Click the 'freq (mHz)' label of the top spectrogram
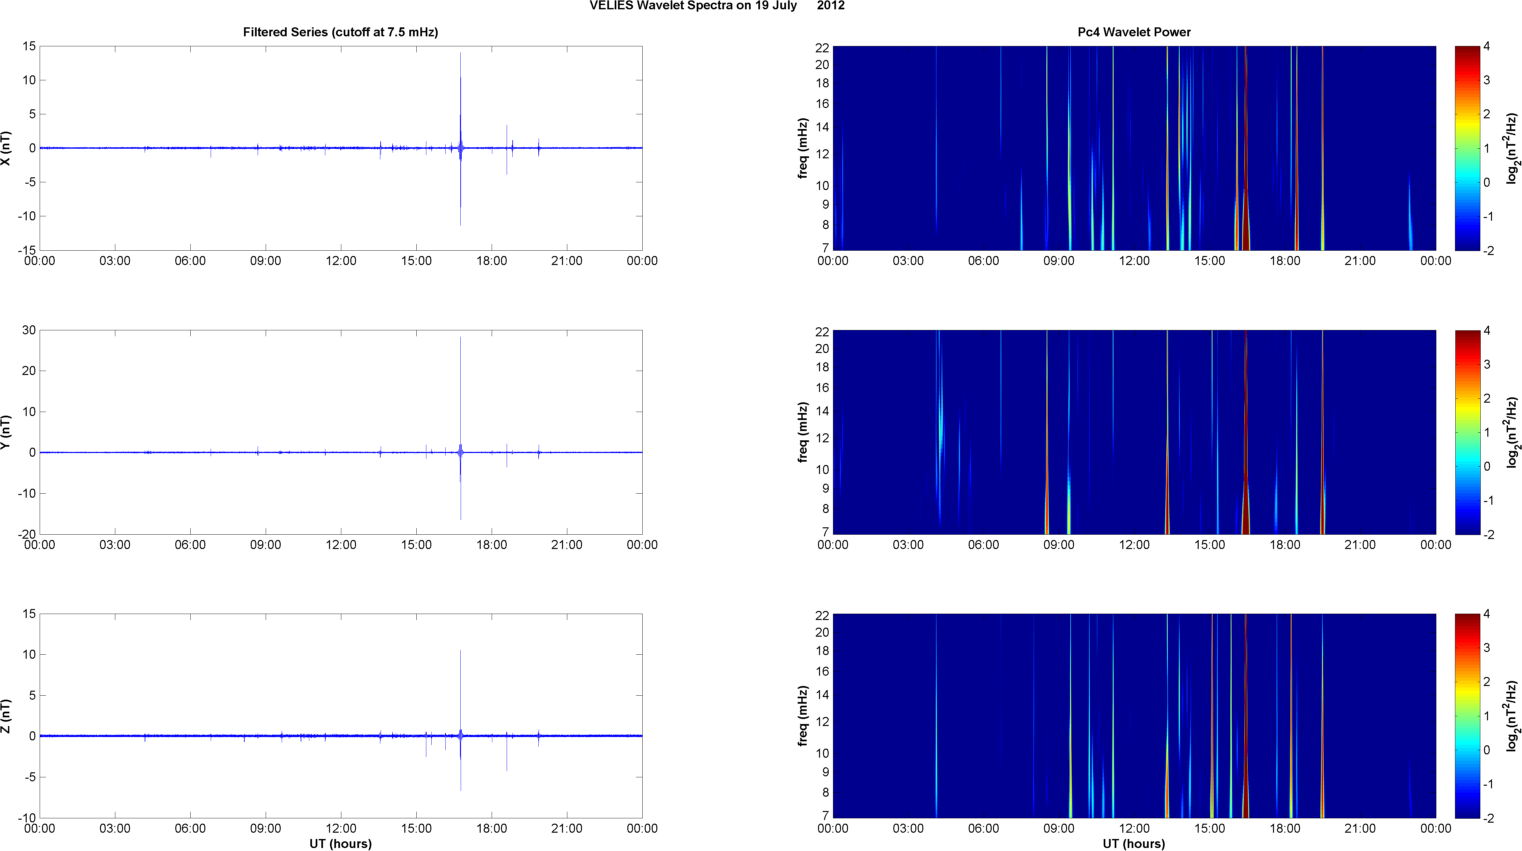 [x=802, y=148]
